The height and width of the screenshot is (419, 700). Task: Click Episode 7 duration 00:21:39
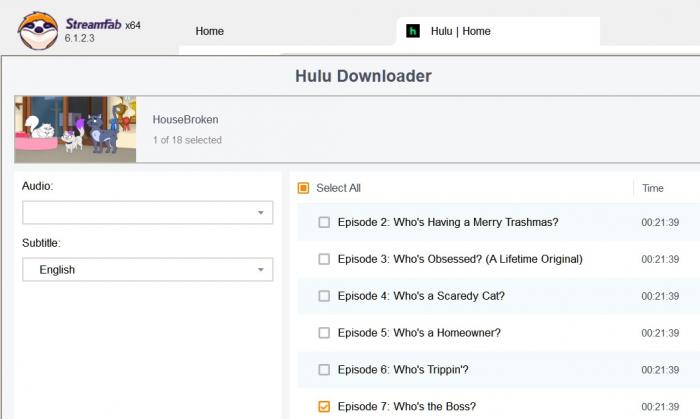point(660,407)
